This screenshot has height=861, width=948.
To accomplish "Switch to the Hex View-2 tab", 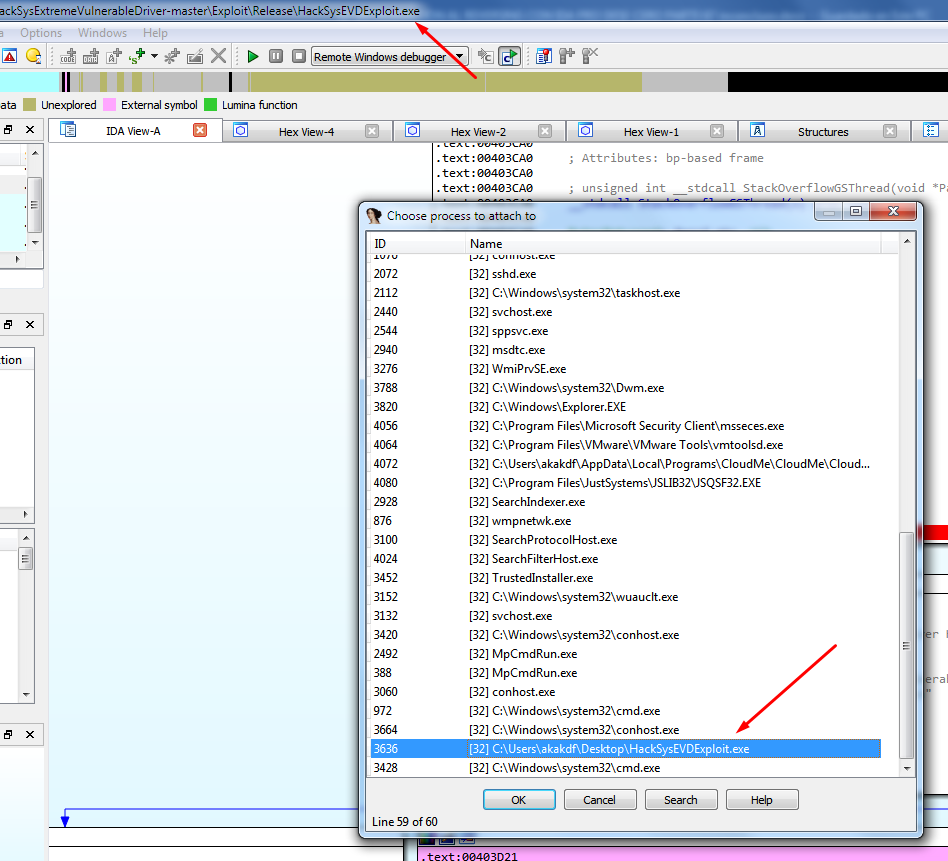I will [x=477, y=131].
